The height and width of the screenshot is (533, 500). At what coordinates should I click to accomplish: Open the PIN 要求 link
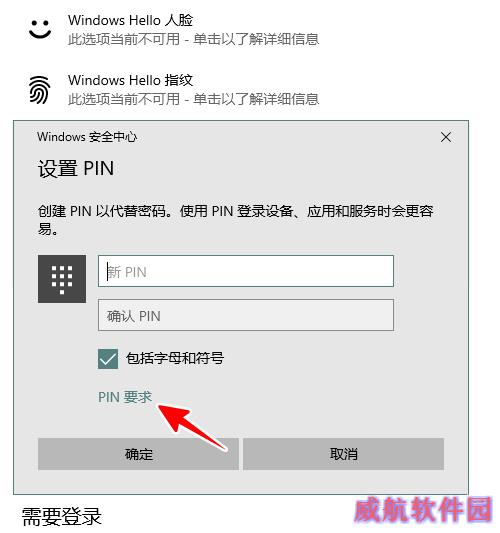(125, 397)
